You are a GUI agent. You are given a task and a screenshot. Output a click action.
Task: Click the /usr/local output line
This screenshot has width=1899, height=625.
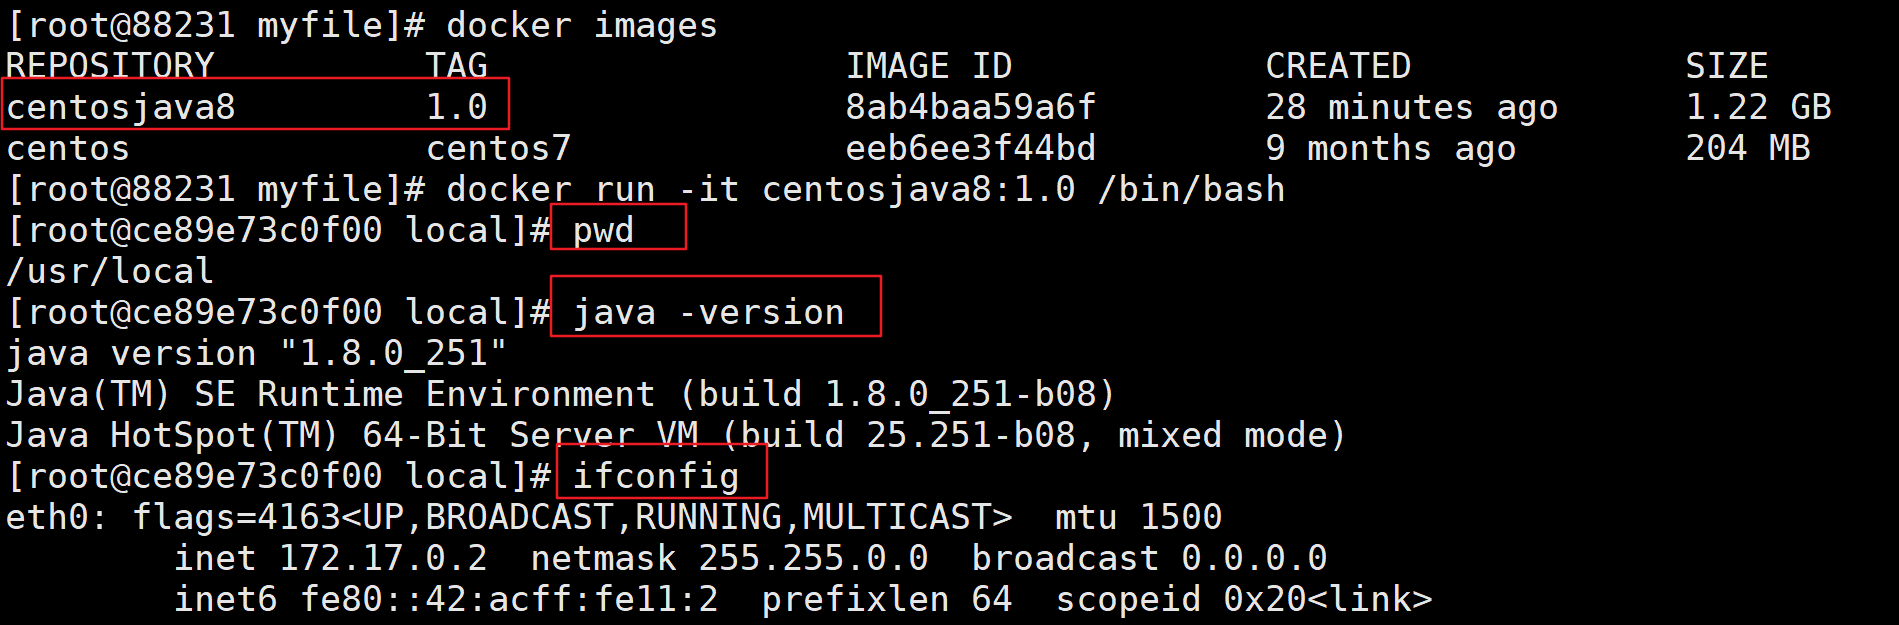pyautogui.click(x=110, y=271)
